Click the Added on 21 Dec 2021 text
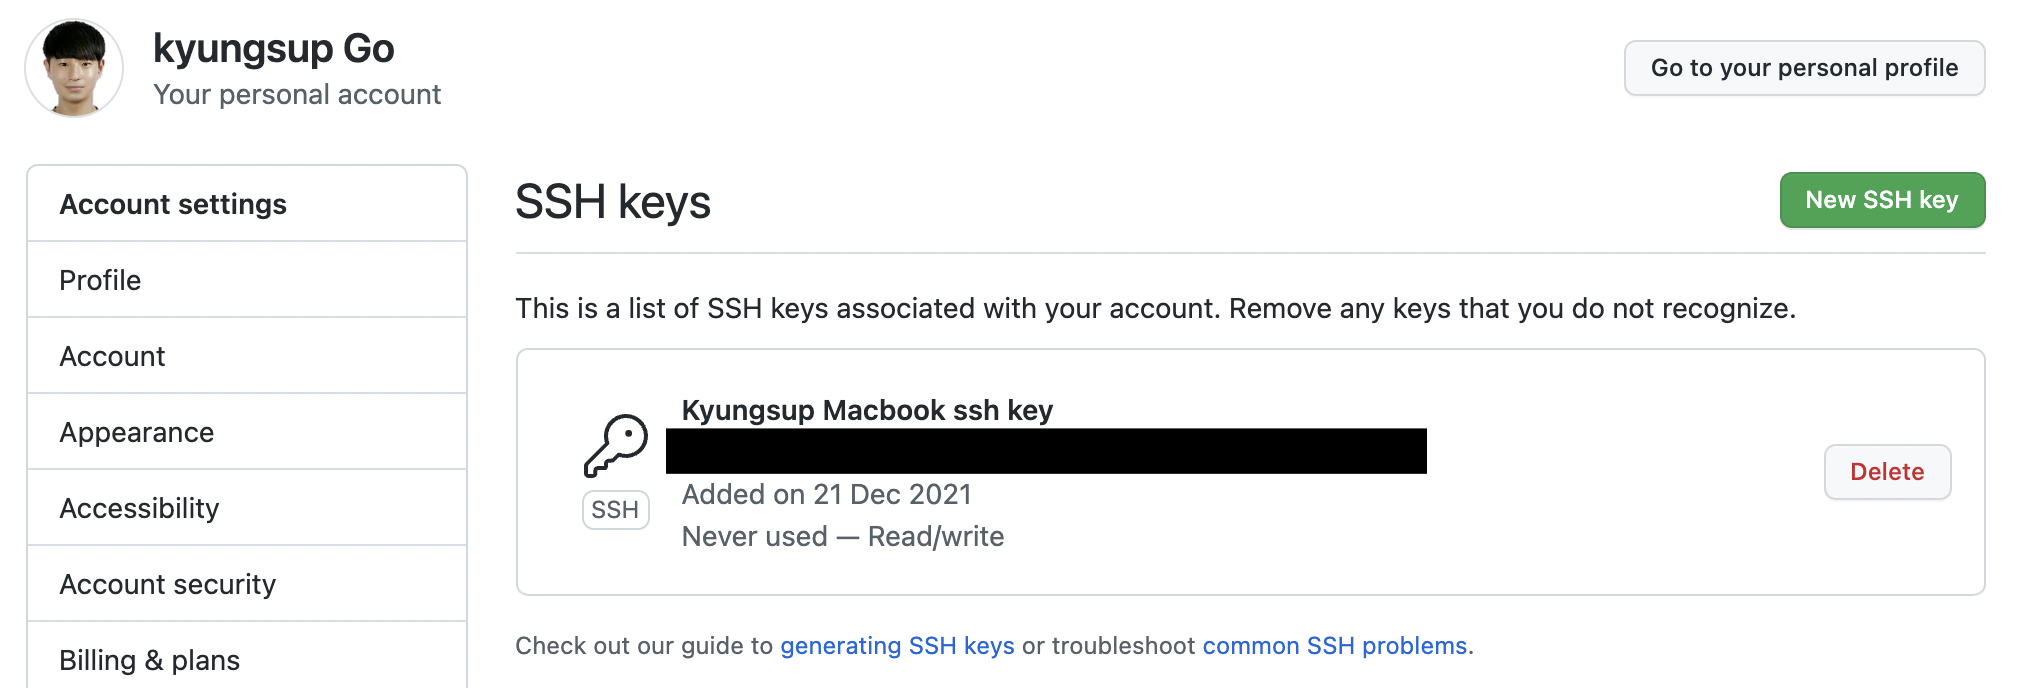Screen dimensions: 2028x688 coord(826,494)
